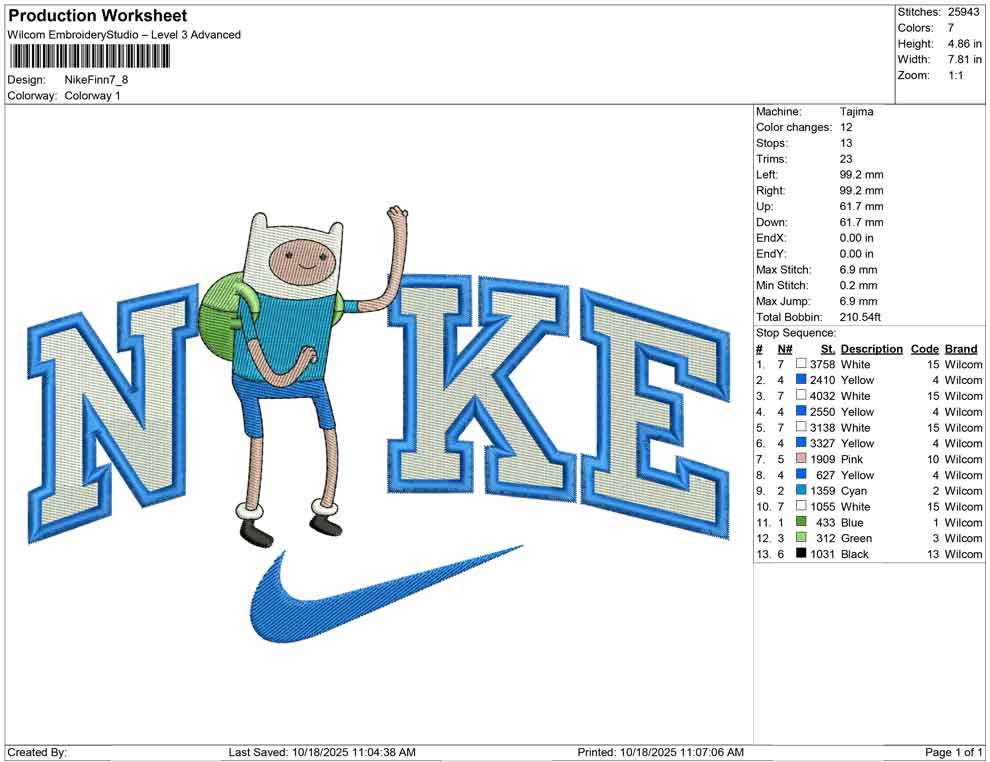The image size is (990, 762).
Task: Click the blue swatch beside 2410 stitches
Action: (801, 379)
